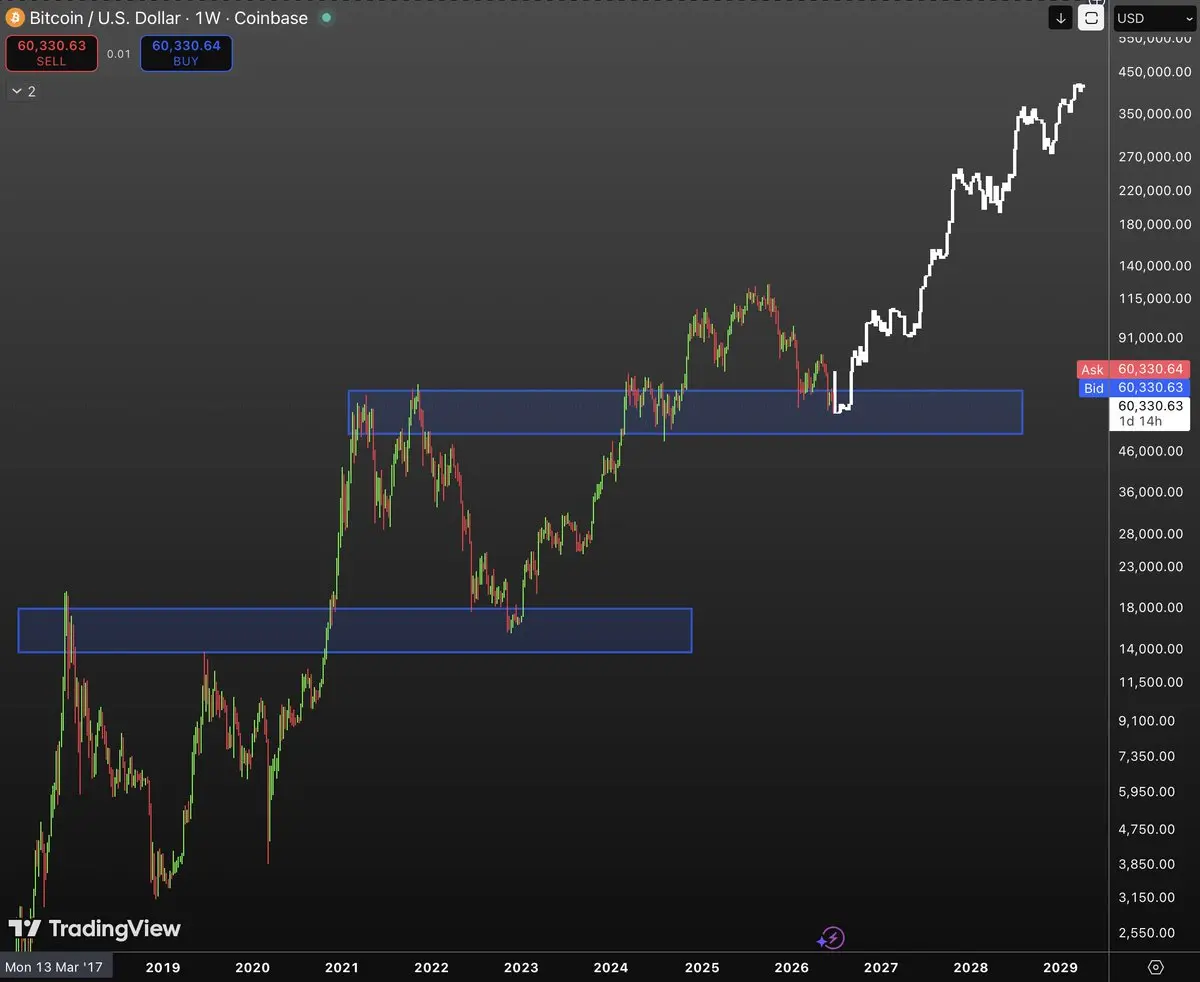Click 2020 on the time axis
1200x982 pixels.
click(x=252, y=967)
